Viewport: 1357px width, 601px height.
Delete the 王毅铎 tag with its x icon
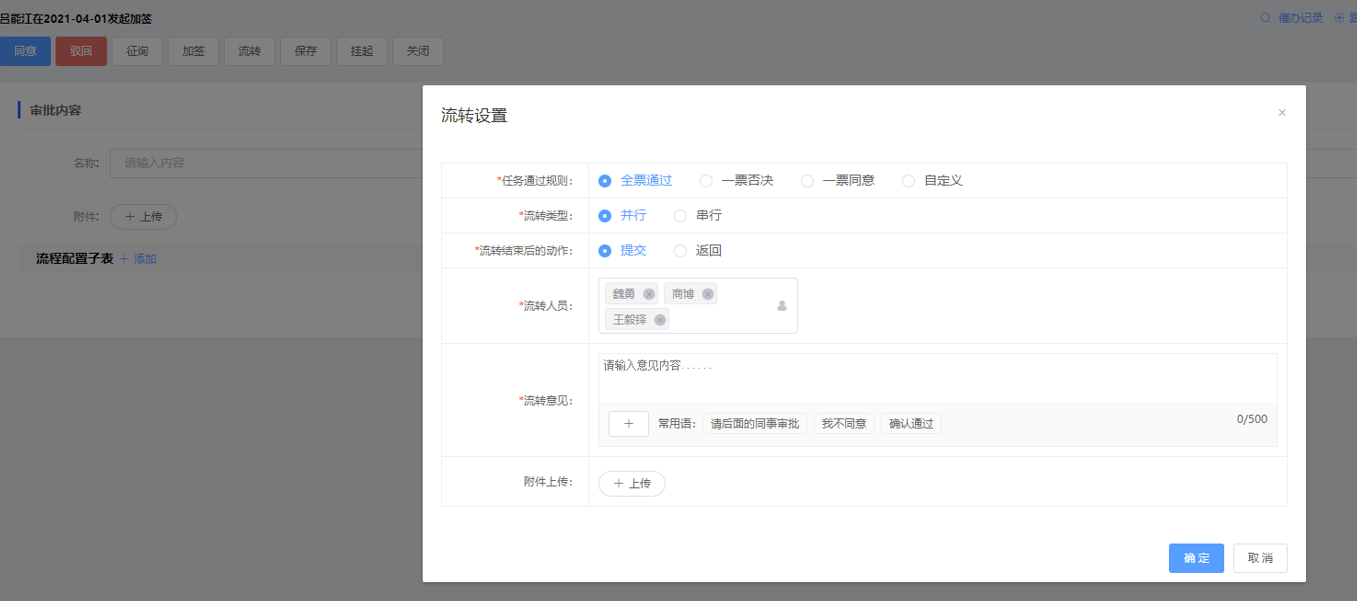tap(660, 320)
